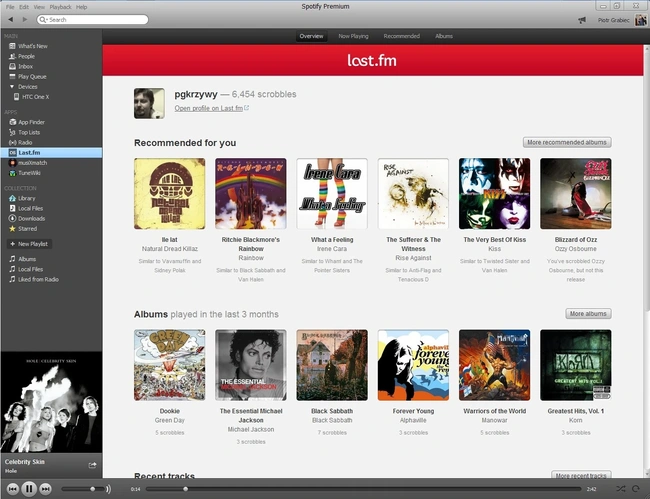The image size is (650, 499).
Task: Click the More recent tracks button
Action: tap(581, 475)
